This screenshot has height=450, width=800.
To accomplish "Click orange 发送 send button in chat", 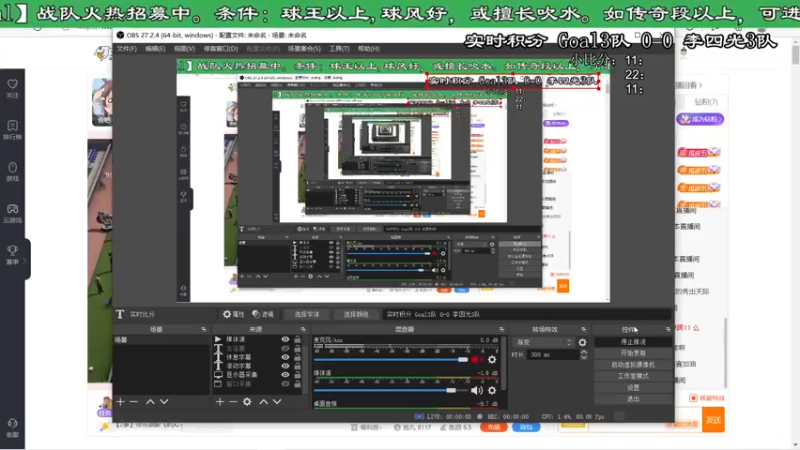I will (x=713, y=420).
